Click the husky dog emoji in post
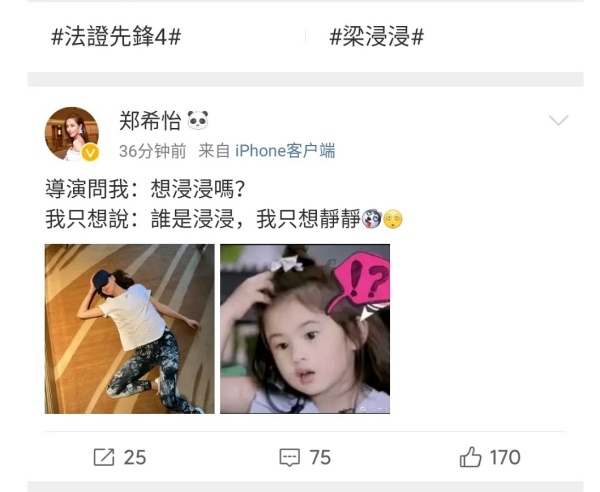 (372, 219)
